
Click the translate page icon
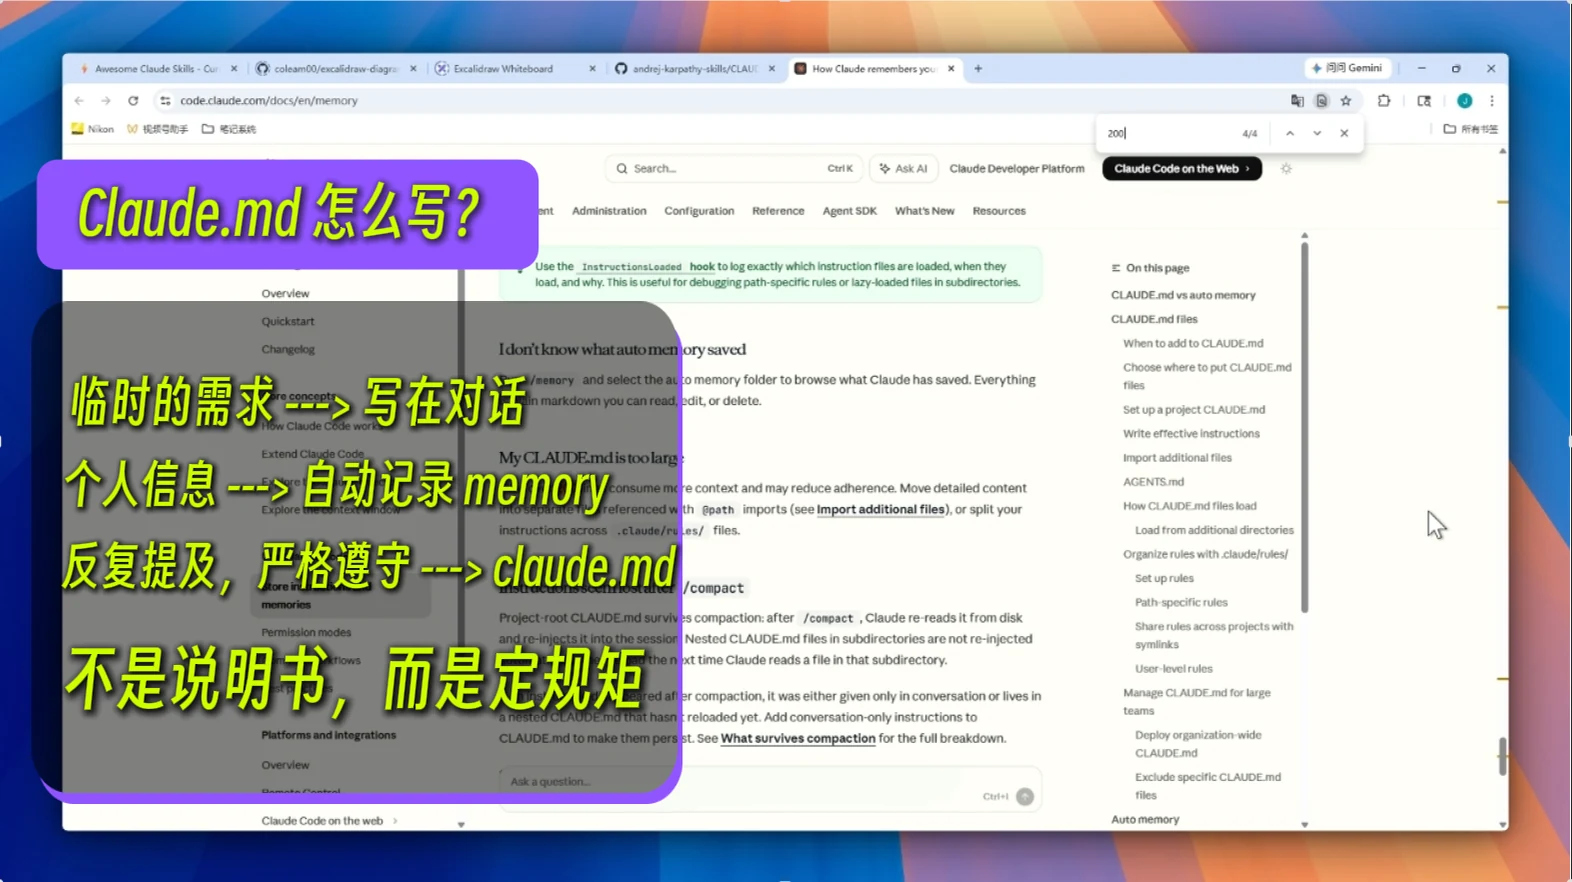coord(1297,101)
